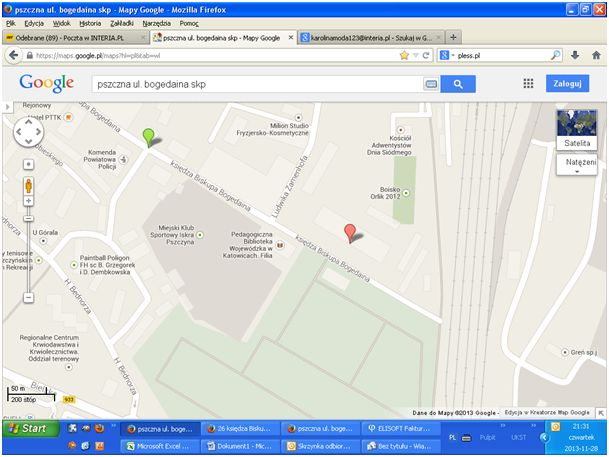
Task: Click the zoom slider handle
Action: point(28,219)
